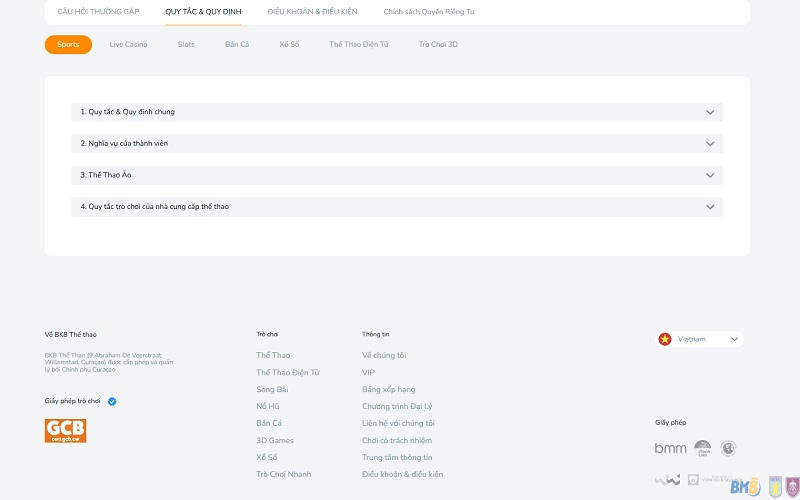Switch to "CÂU HỎI THƯỜNG GẶP" tab
The width and height of the screenshot is (800, 500).
tap(98, 11)
